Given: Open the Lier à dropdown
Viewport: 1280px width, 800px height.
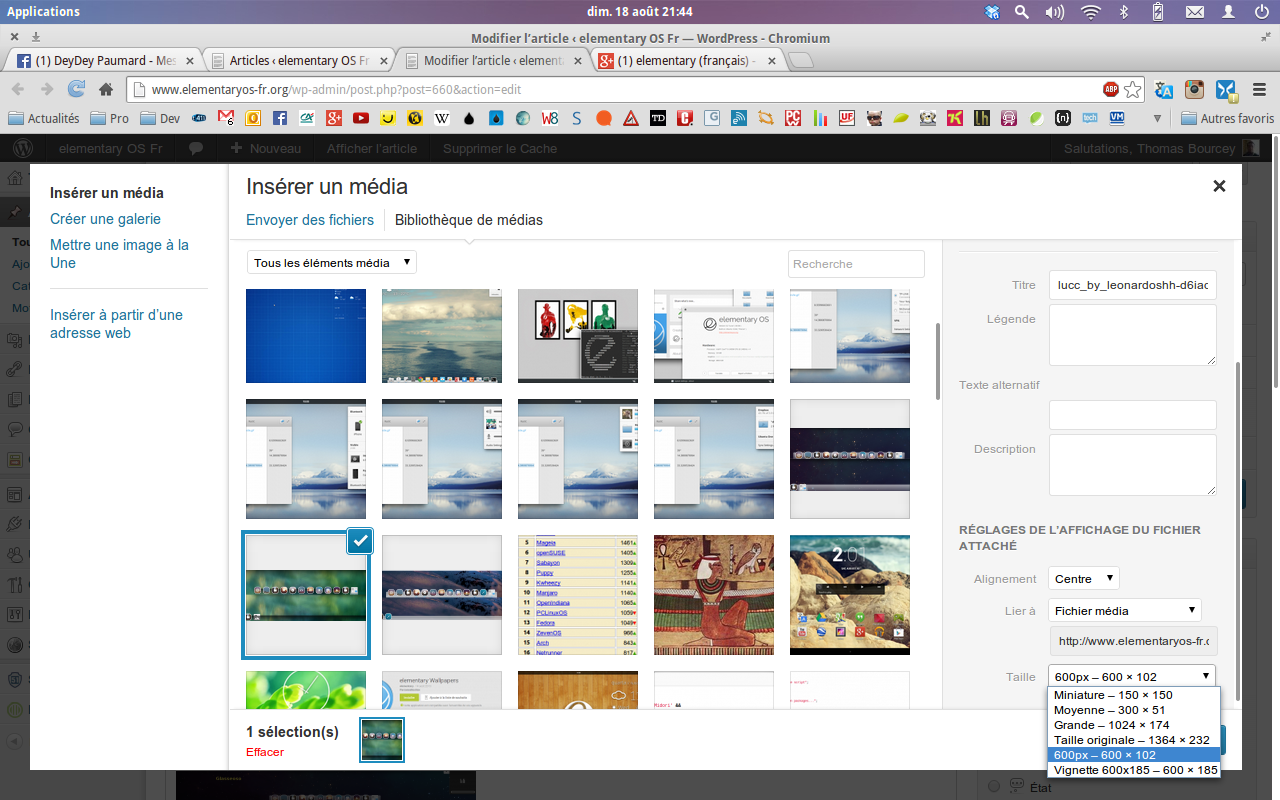Looking at the screenshot, I should click(1125, 610).
